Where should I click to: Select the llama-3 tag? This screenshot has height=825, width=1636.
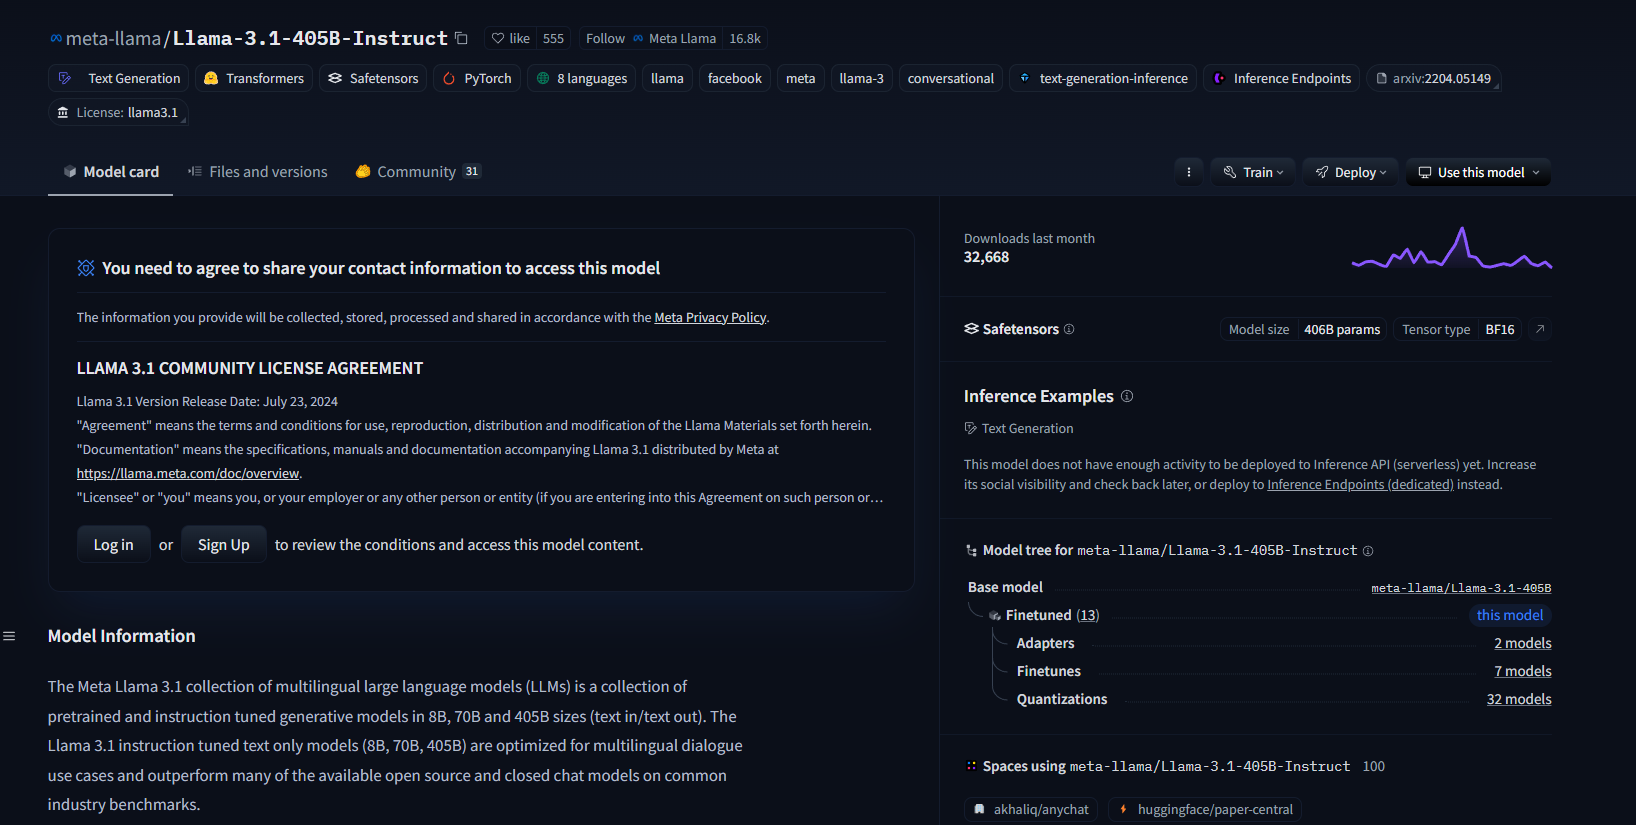tap(861, 78)
